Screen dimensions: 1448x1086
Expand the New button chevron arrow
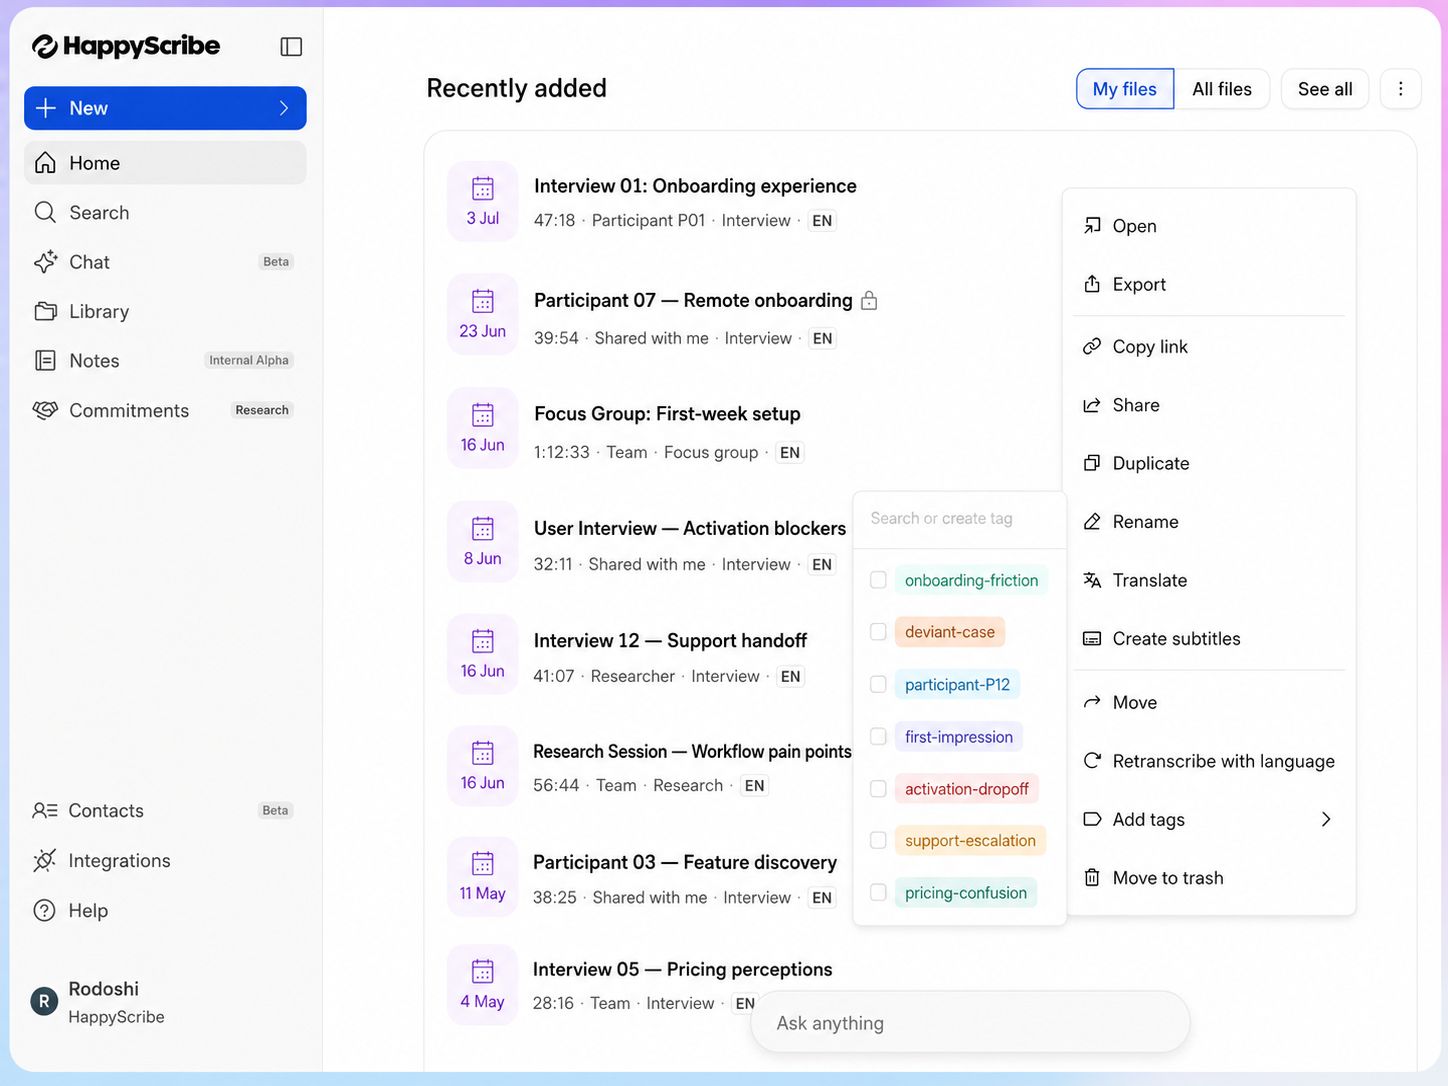pos(284,108)
